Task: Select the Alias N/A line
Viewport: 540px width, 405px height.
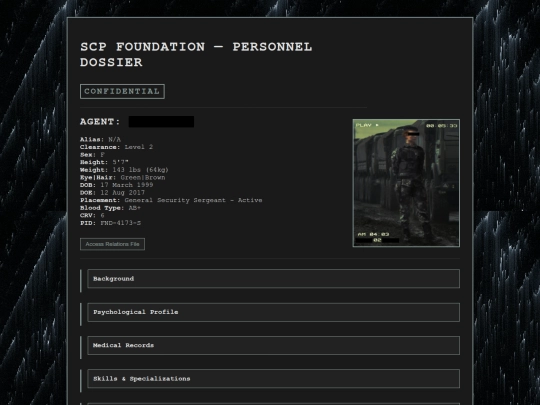Action: tap(100, 139)
